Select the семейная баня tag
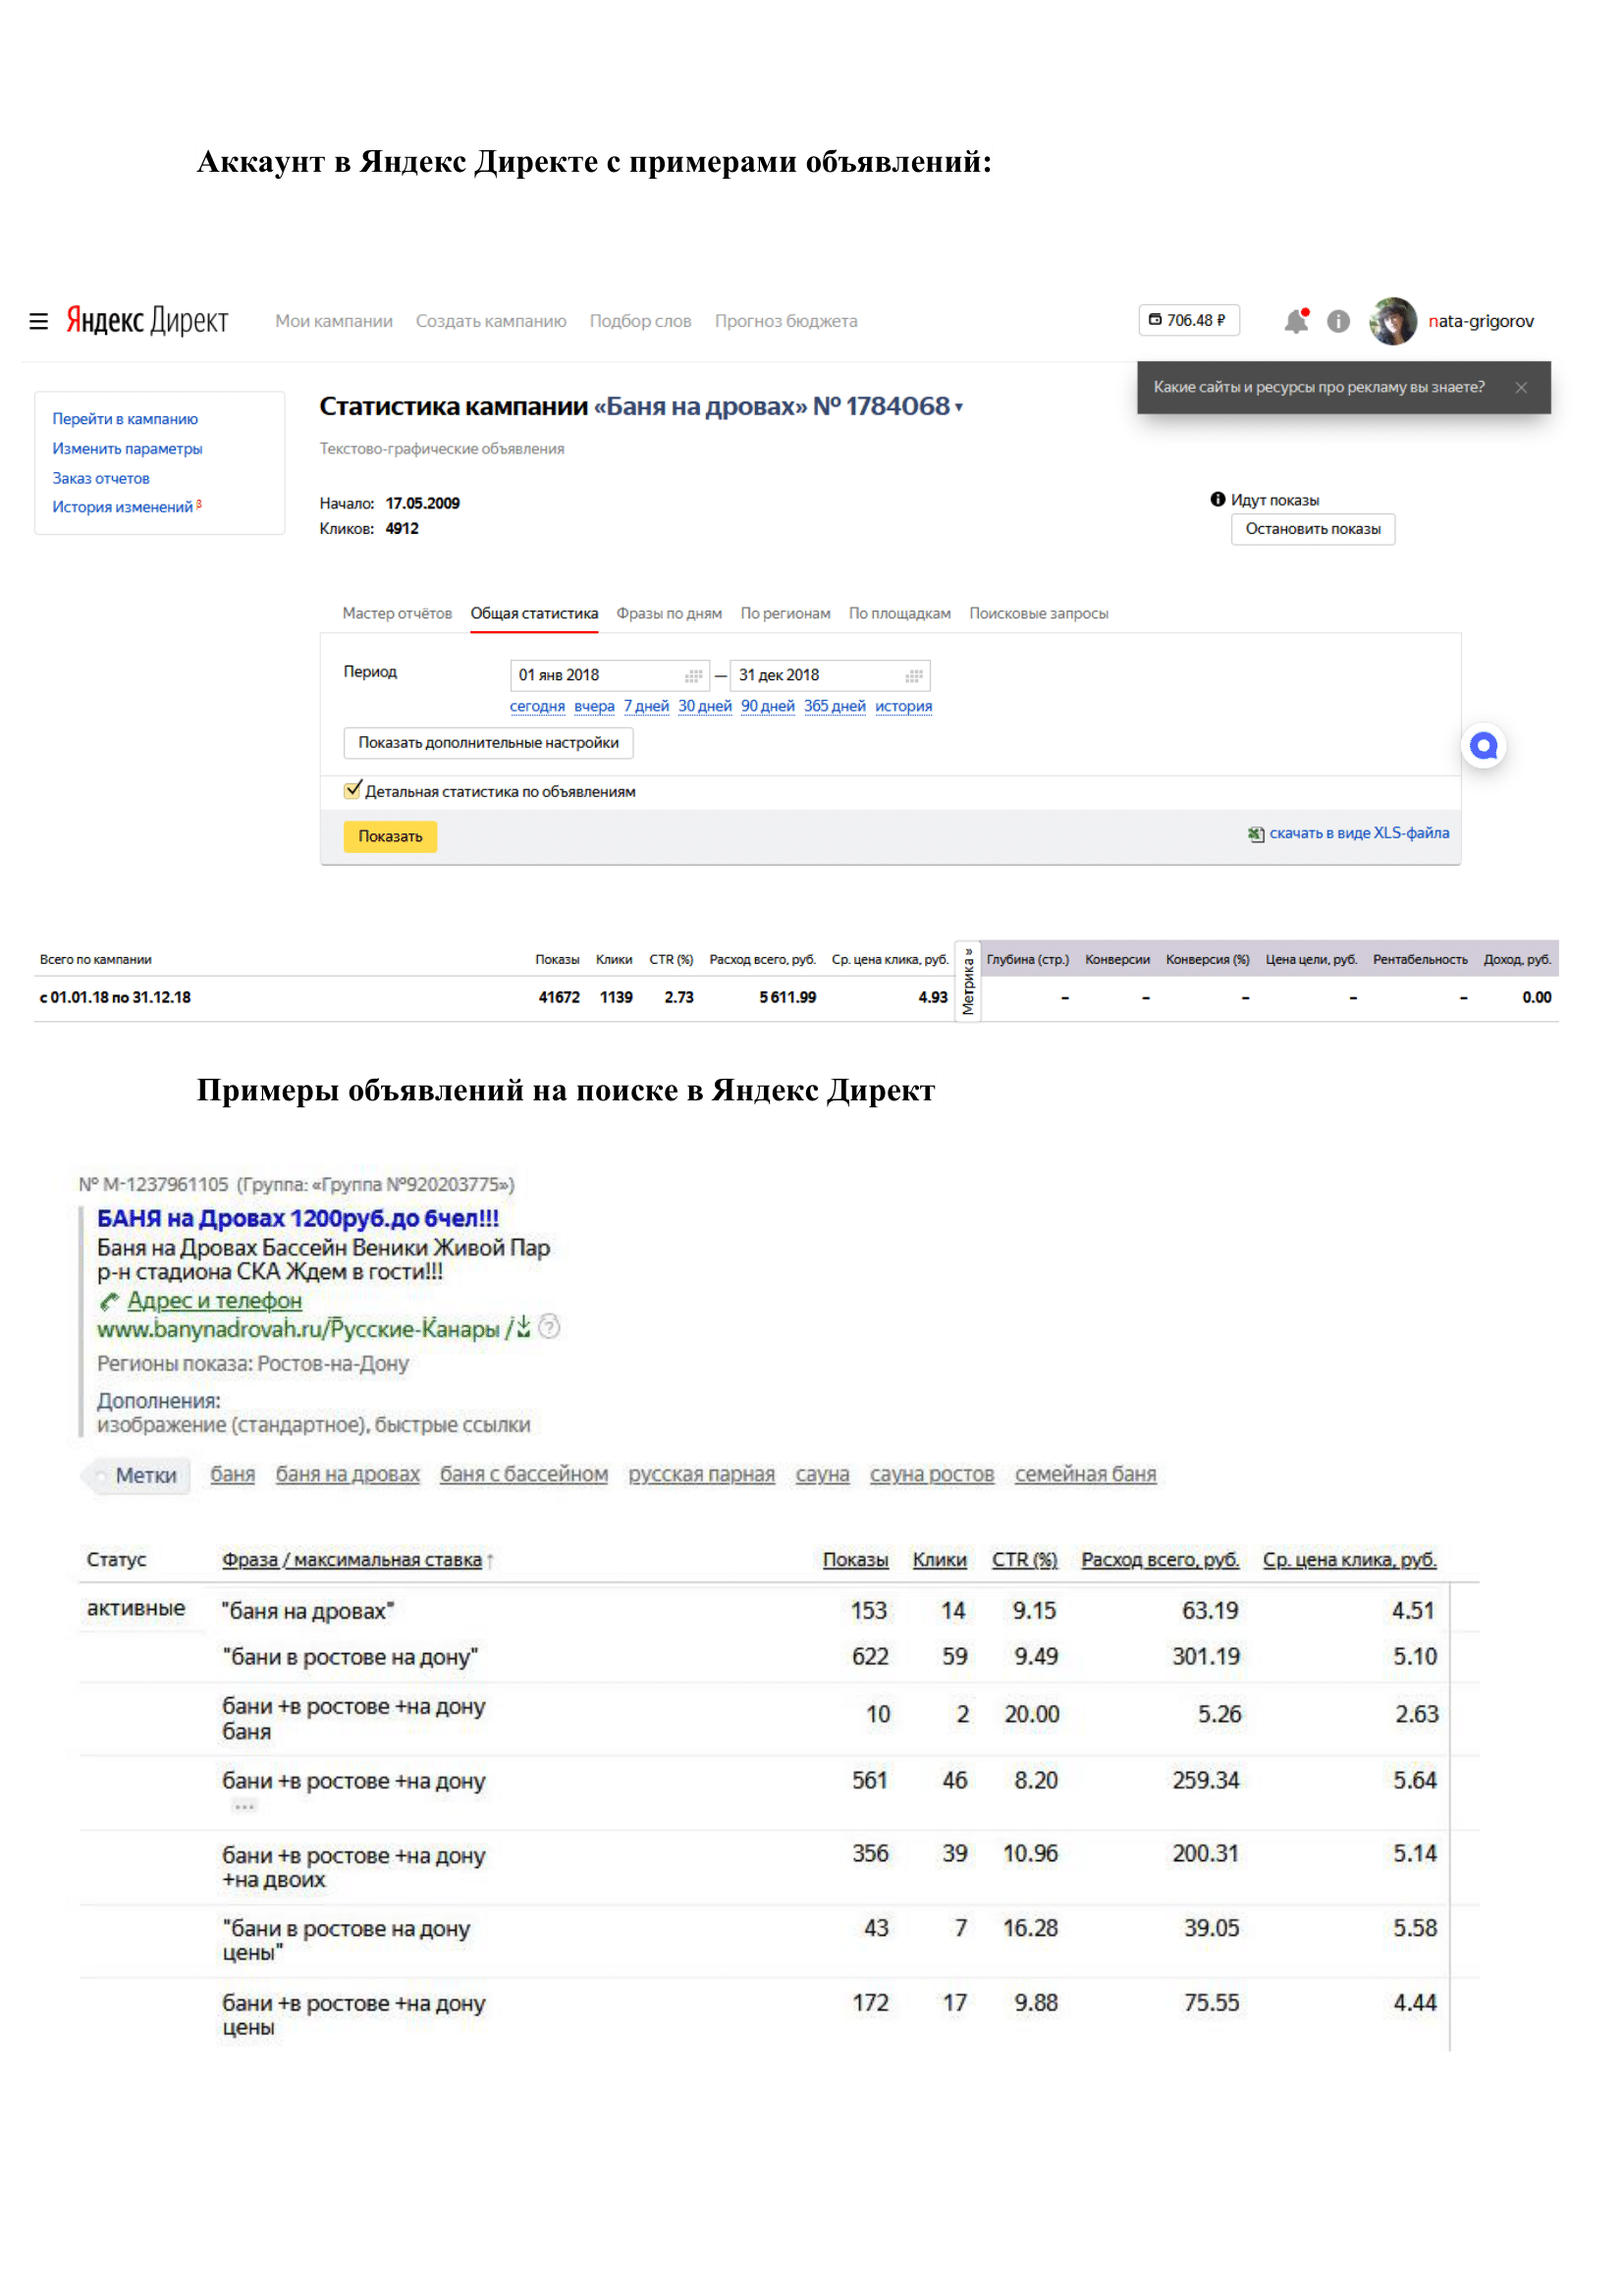Screen dimensions: 1624x2296 1085,1475
